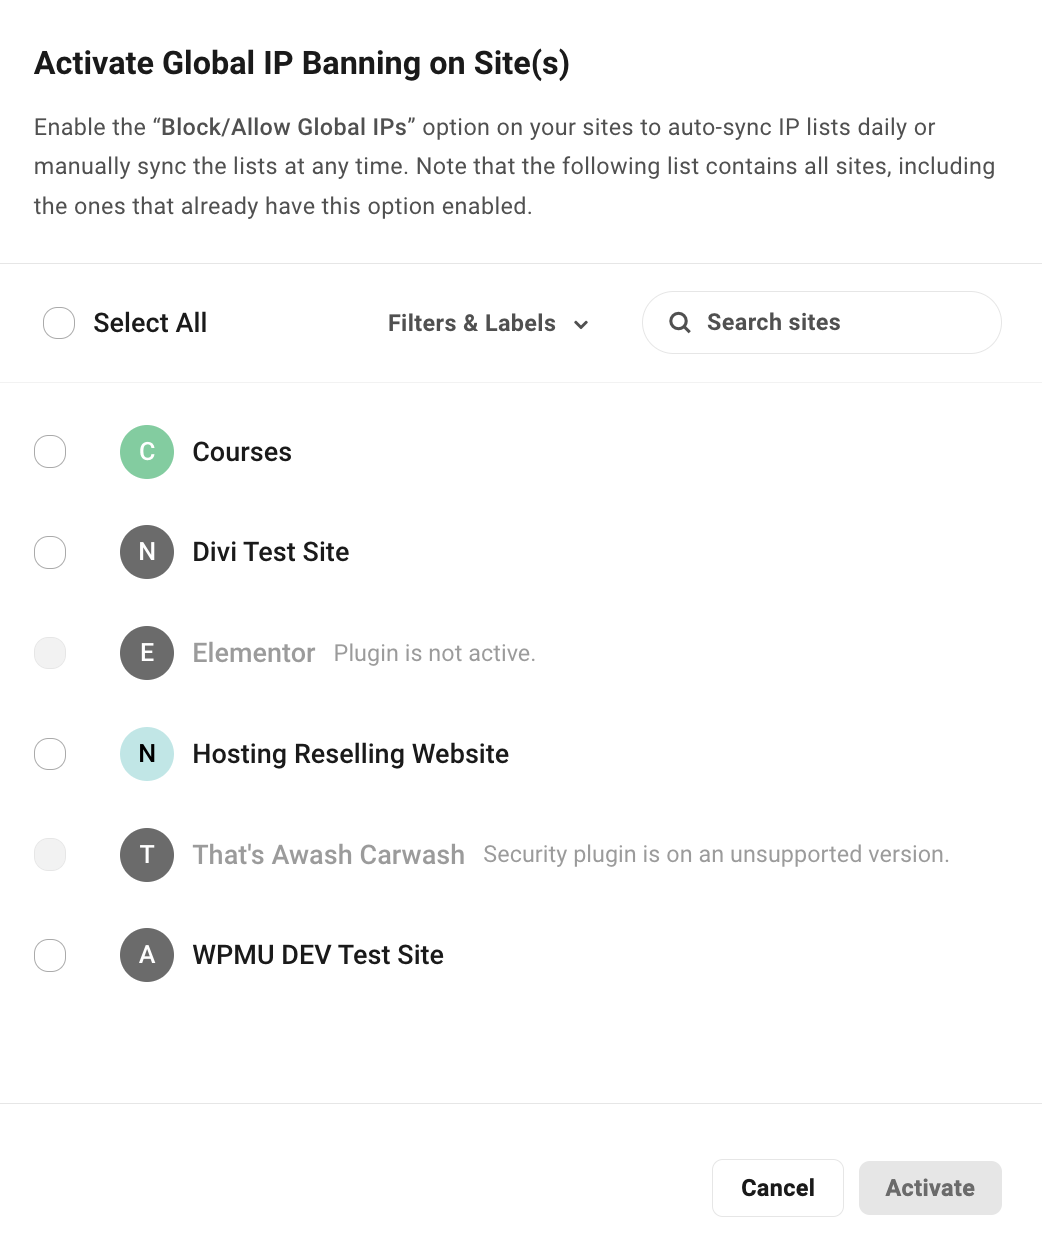Viewport: 1042px width, 1250px height.
Task: Check the checkbox next to Courses
Action: point(50,452)
